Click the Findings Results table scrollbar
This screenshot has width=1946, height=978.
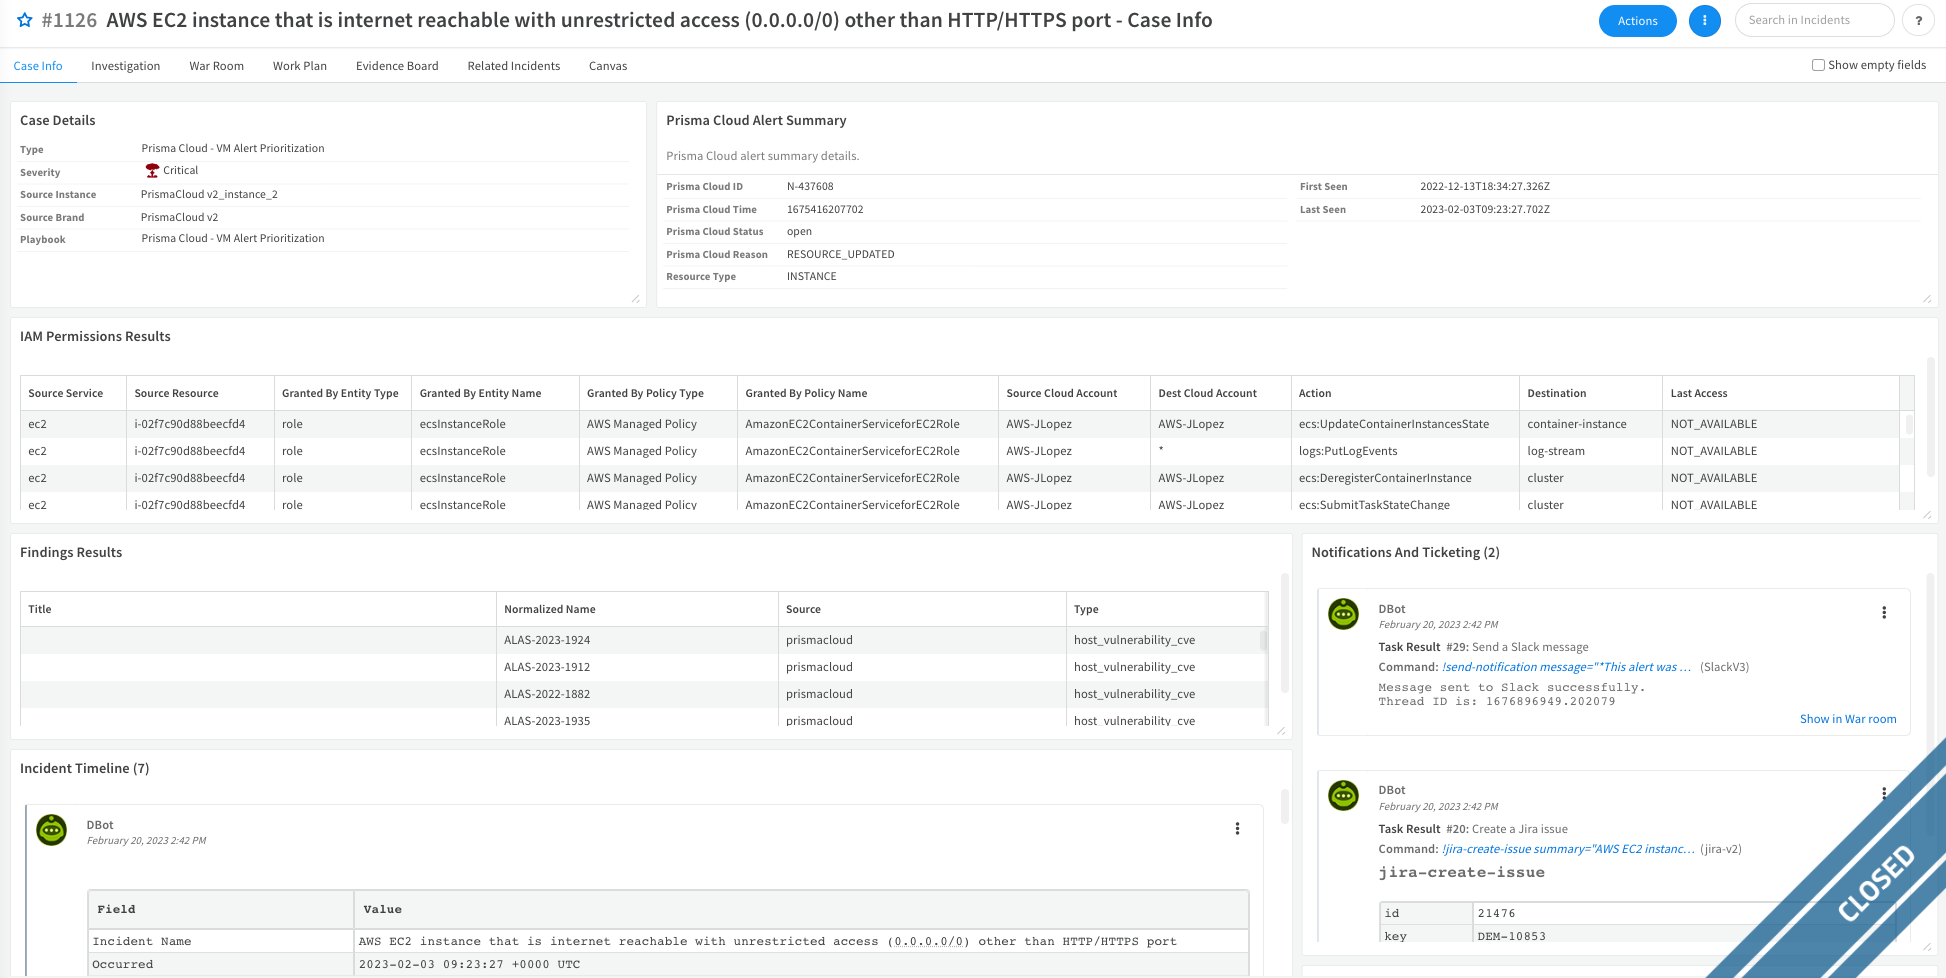tap(1263, 640)
